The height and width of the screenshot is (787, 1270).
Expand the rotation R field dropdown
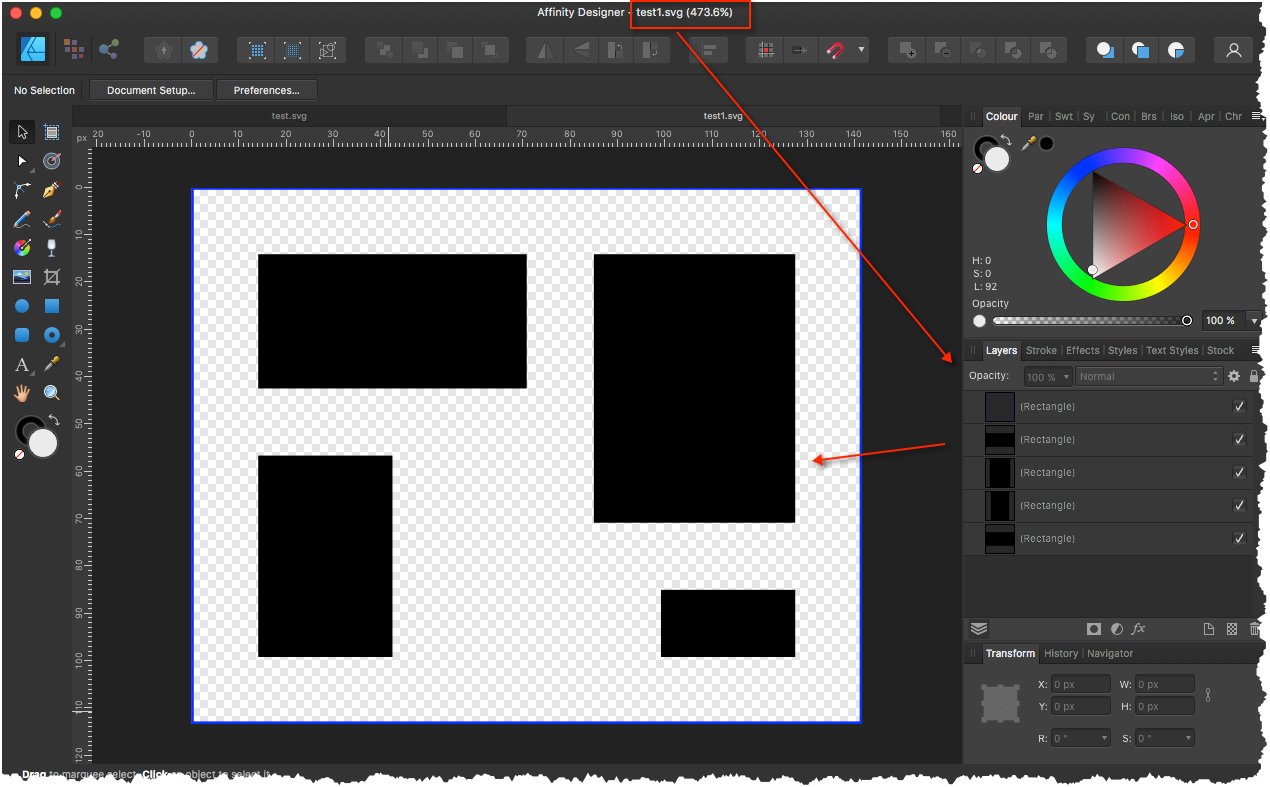1104,738
